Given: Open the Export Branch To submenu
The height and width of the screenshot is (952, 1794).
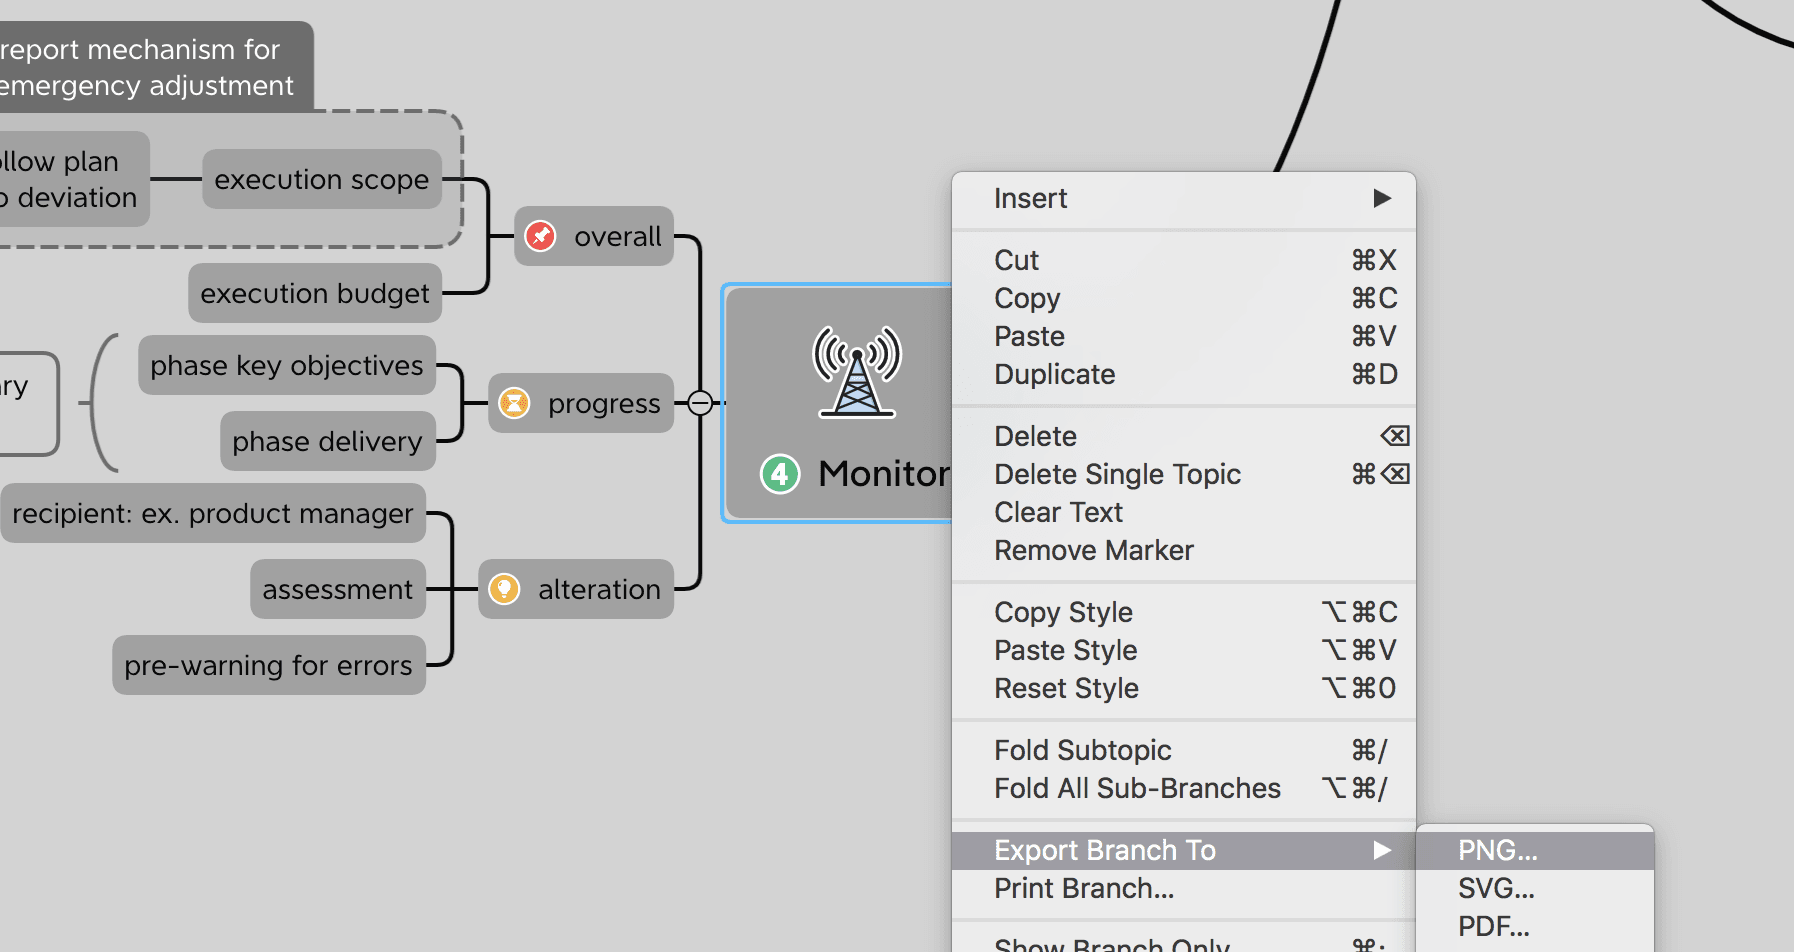Looking at the screenshot, I should [x=1184, y=850].
